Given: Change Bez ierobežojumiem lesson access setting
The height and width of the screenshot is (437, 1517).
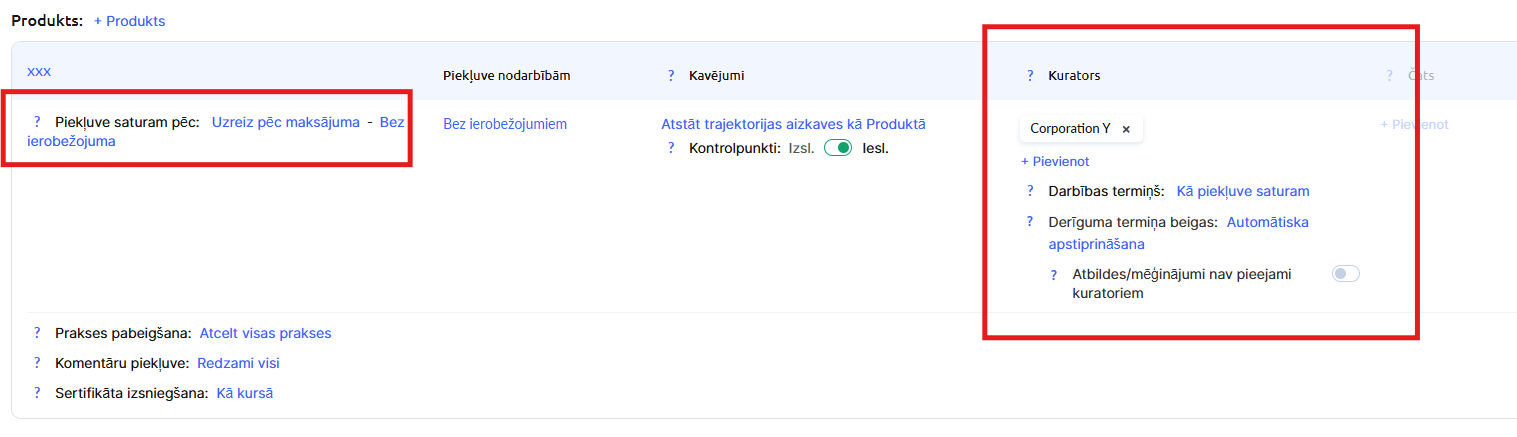Looking at the screenshot, I should [x=504, y=124].
